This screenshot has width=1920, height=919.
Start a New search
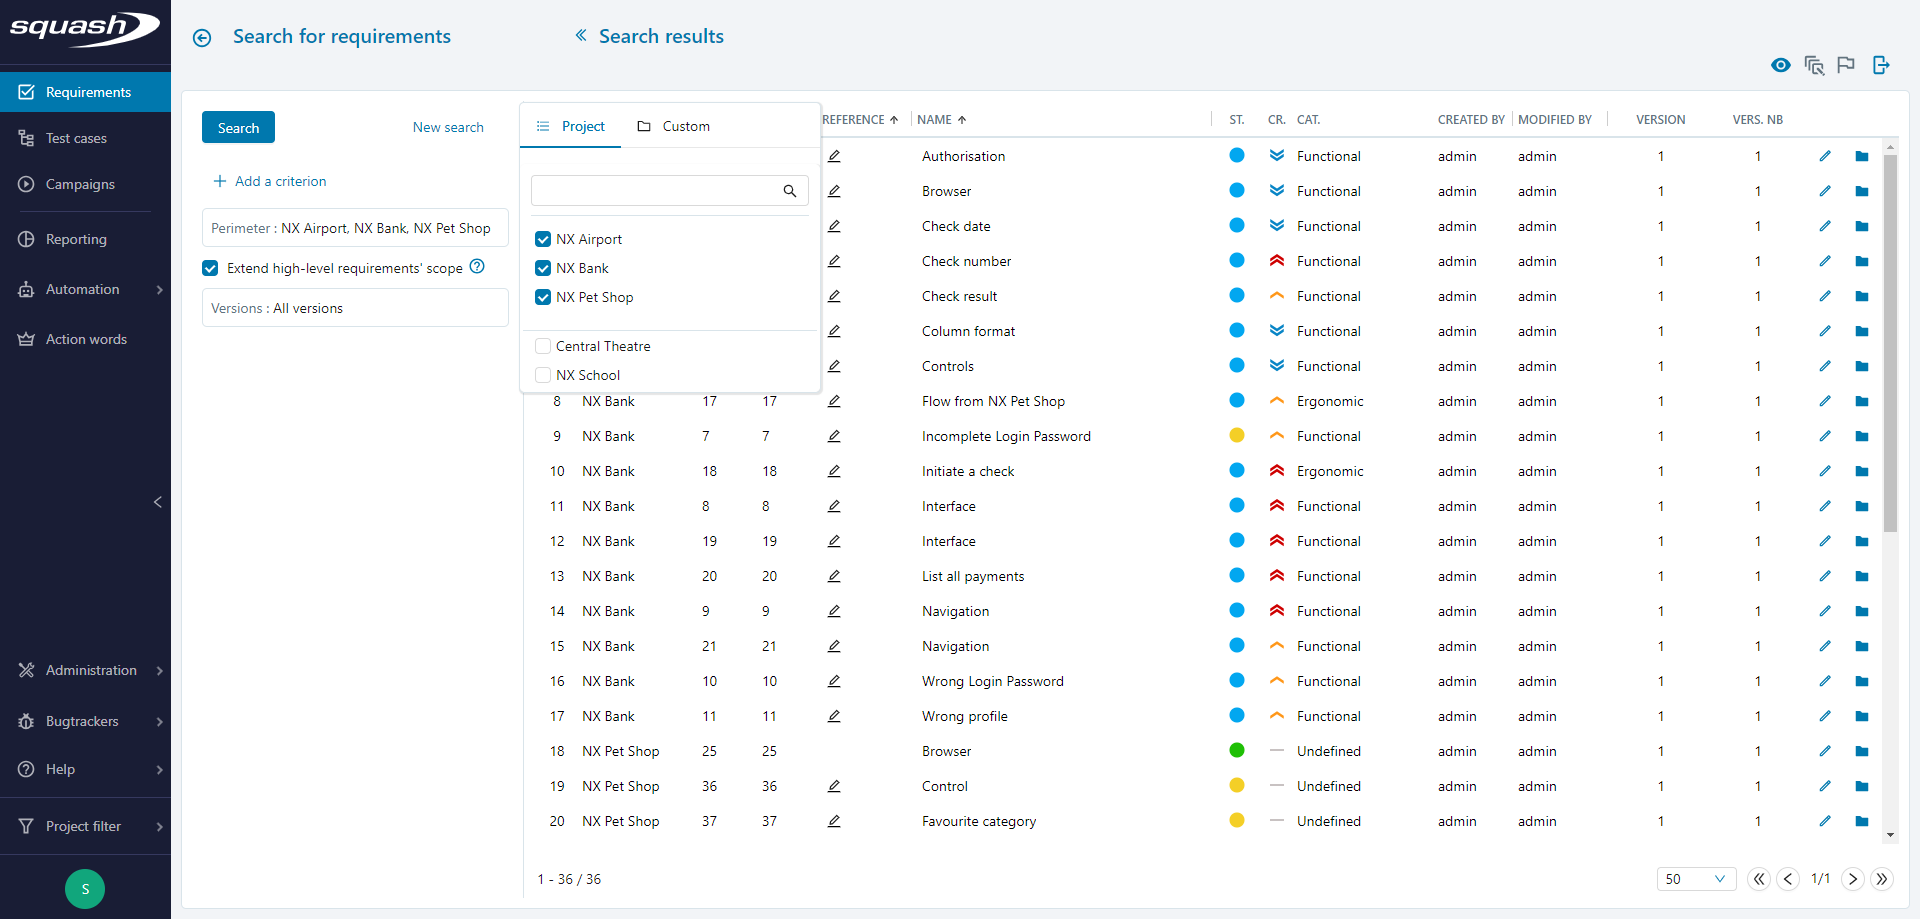point(448,127)
